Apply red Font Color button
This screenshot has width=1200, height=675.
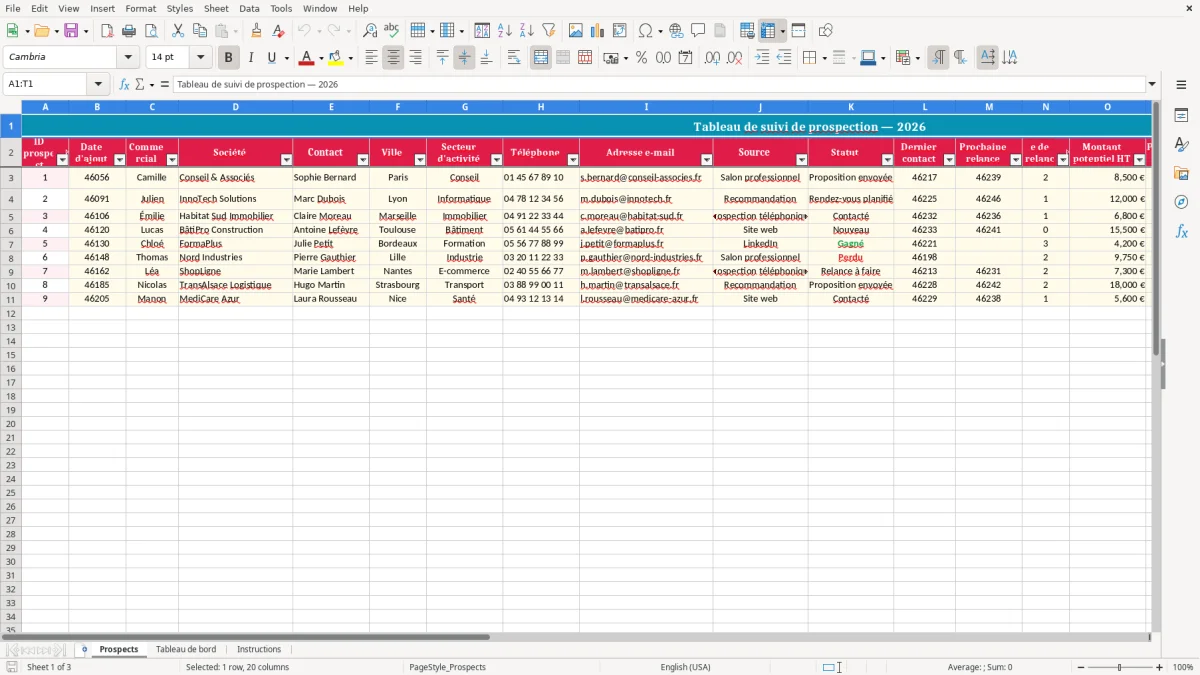(x=307, y=58)
